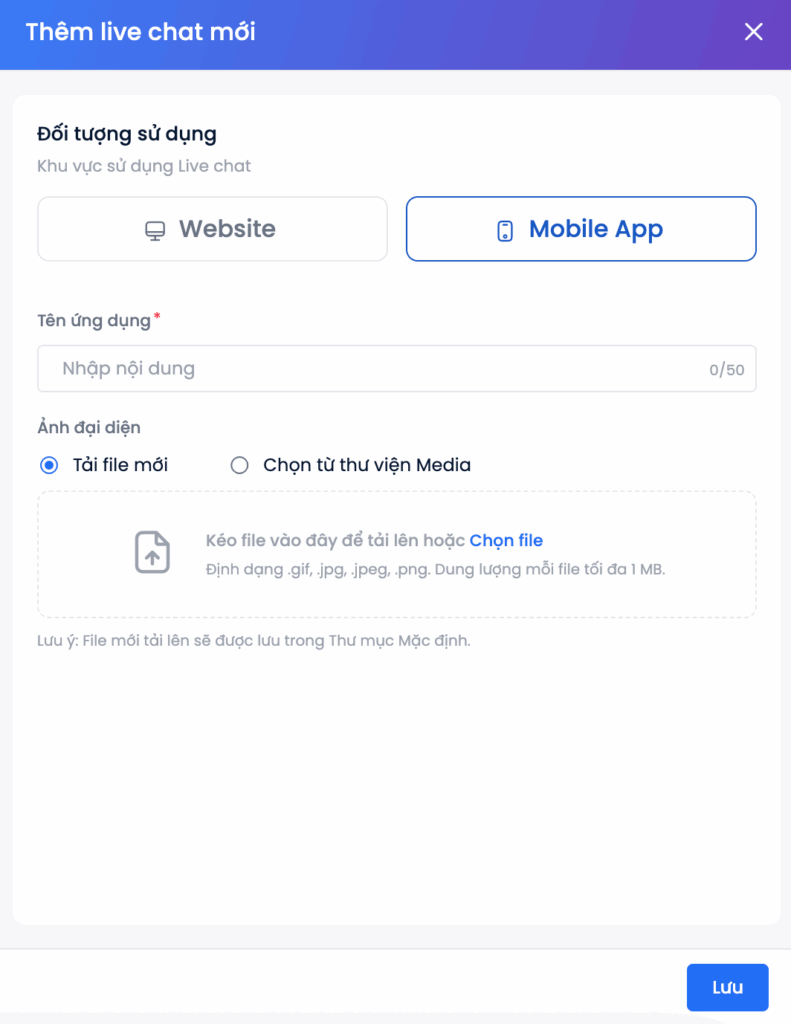Viewport: 791px width, 1024px height.
Task: Select the Mobile App usage option
Action: tap(581, 229)
